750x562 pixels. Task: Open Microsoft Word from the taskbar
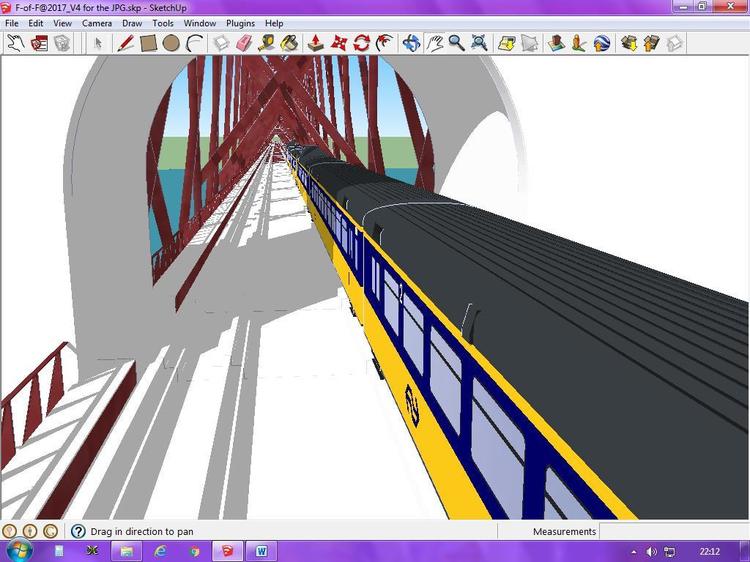(260, 551)
